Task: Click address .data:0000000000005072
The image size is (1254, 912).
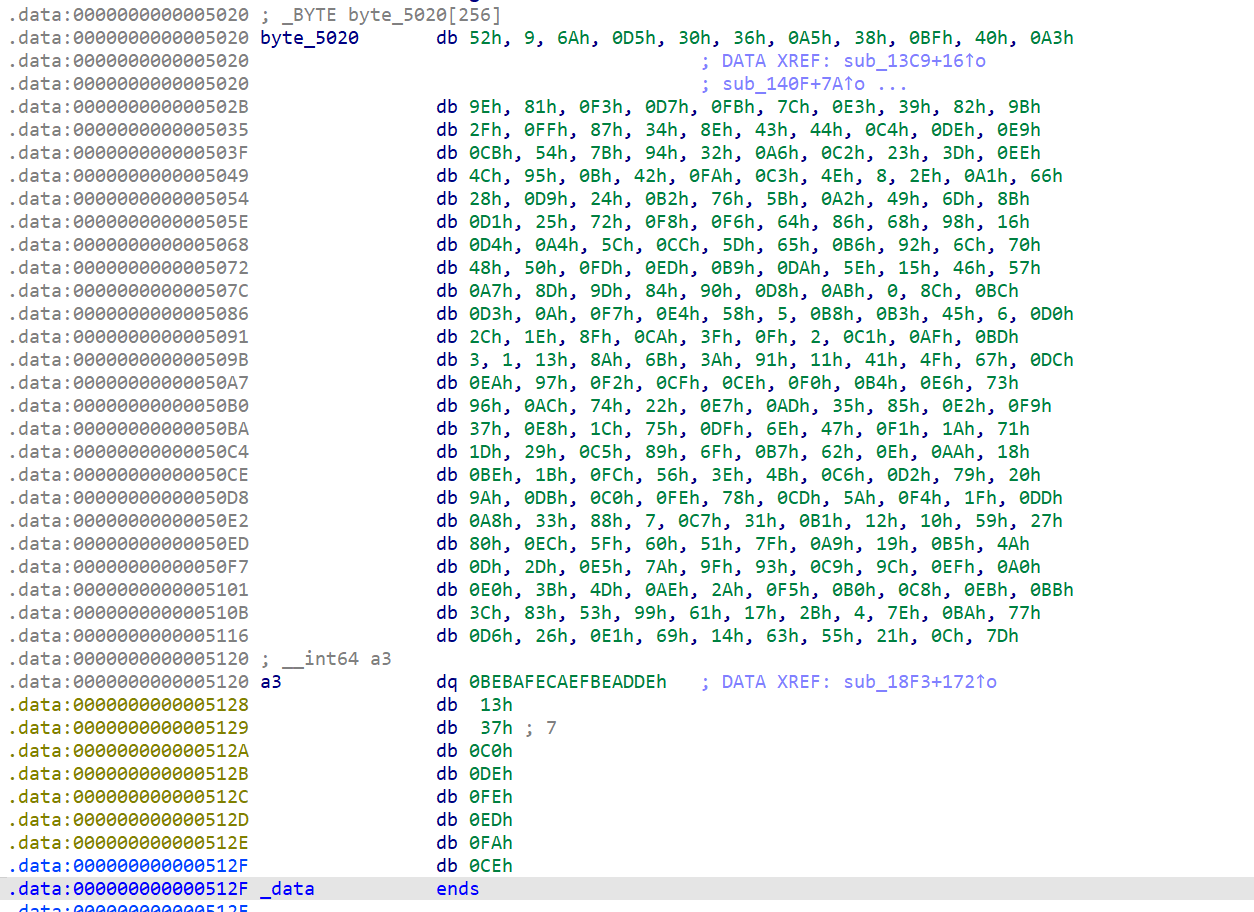Action: pos(129,268)
